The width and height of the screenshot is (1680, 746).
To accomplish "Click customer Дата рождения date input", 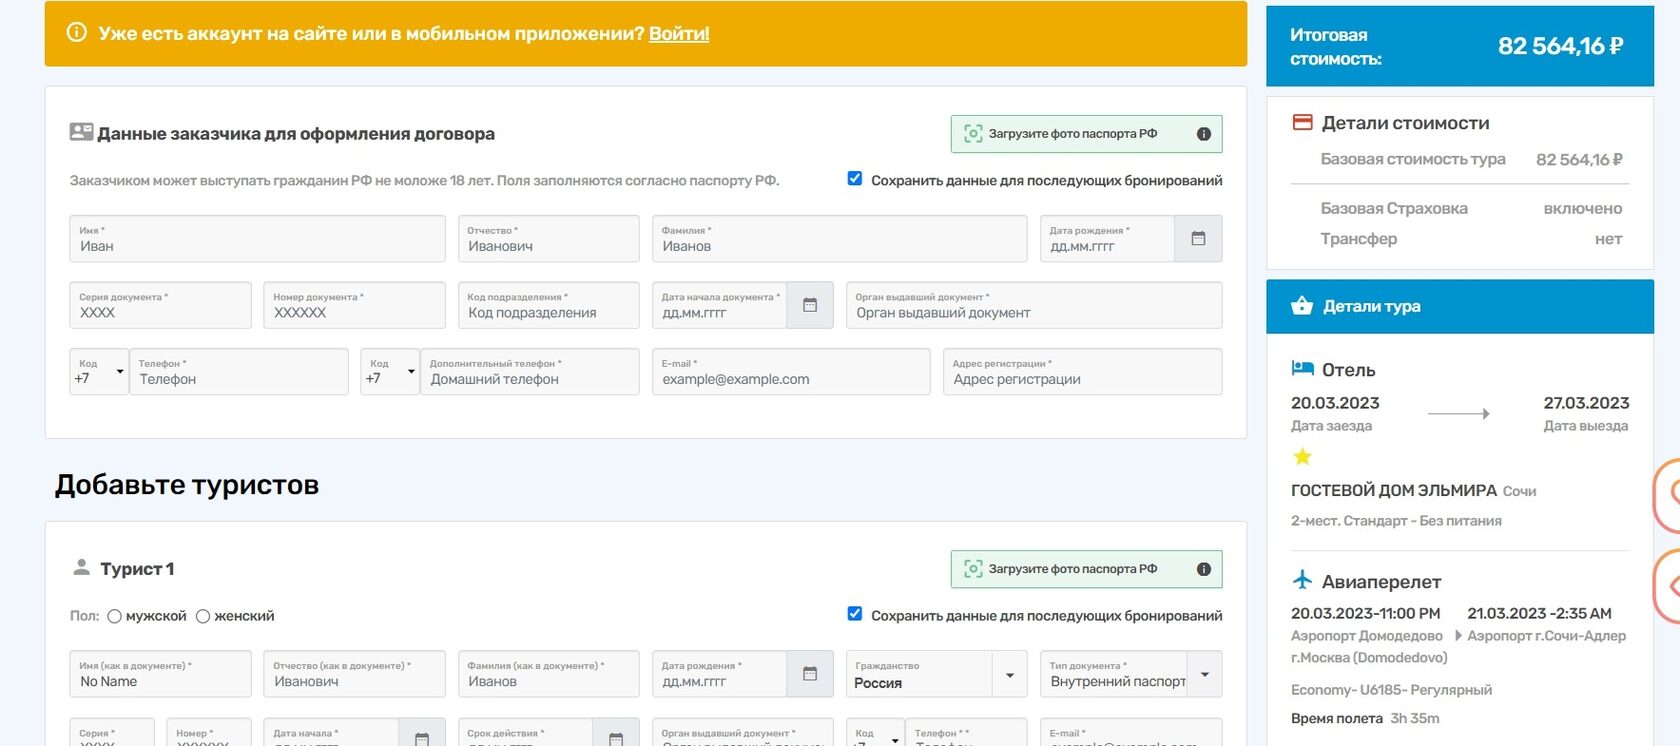I will (1107, 239).
